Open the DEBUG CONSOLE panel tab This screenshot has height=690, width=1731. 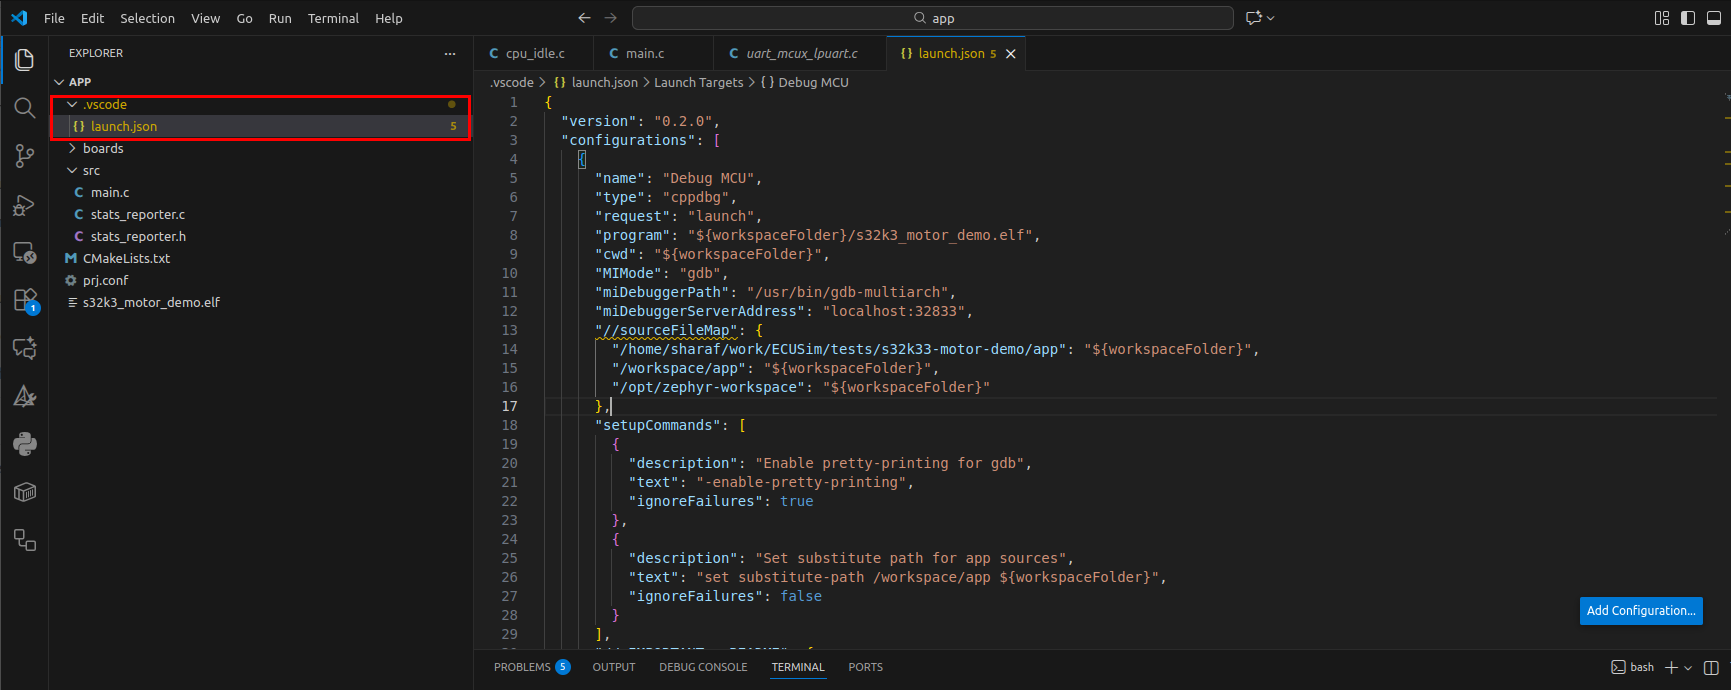pos(703,667)
